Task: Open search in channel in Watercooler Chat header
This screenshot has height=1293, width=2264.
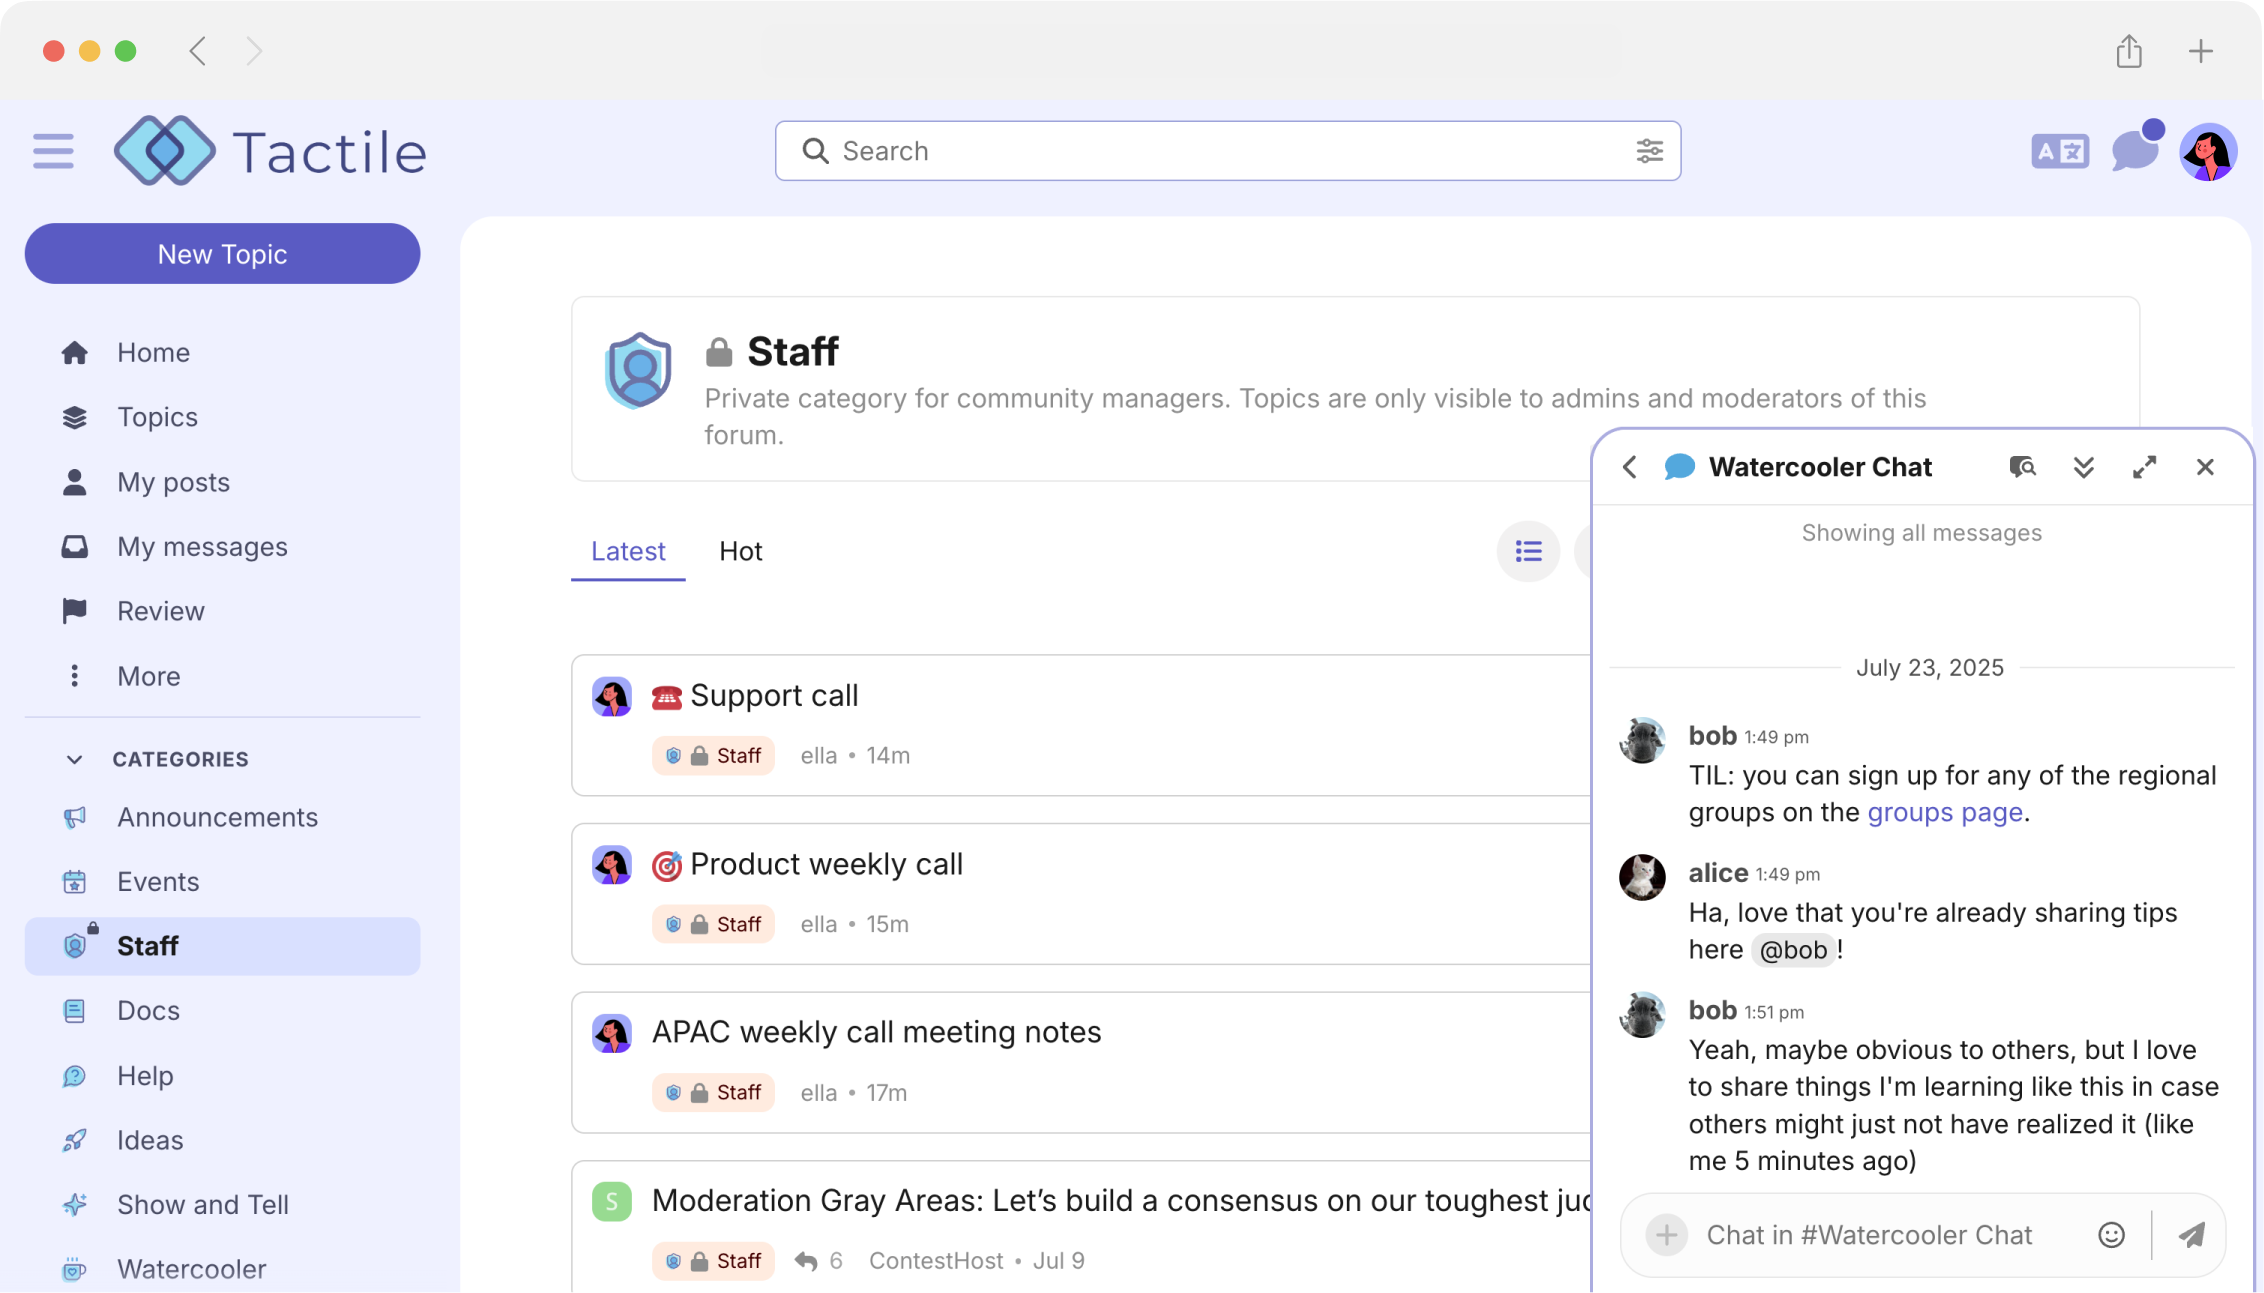Action: point(2023,467)
